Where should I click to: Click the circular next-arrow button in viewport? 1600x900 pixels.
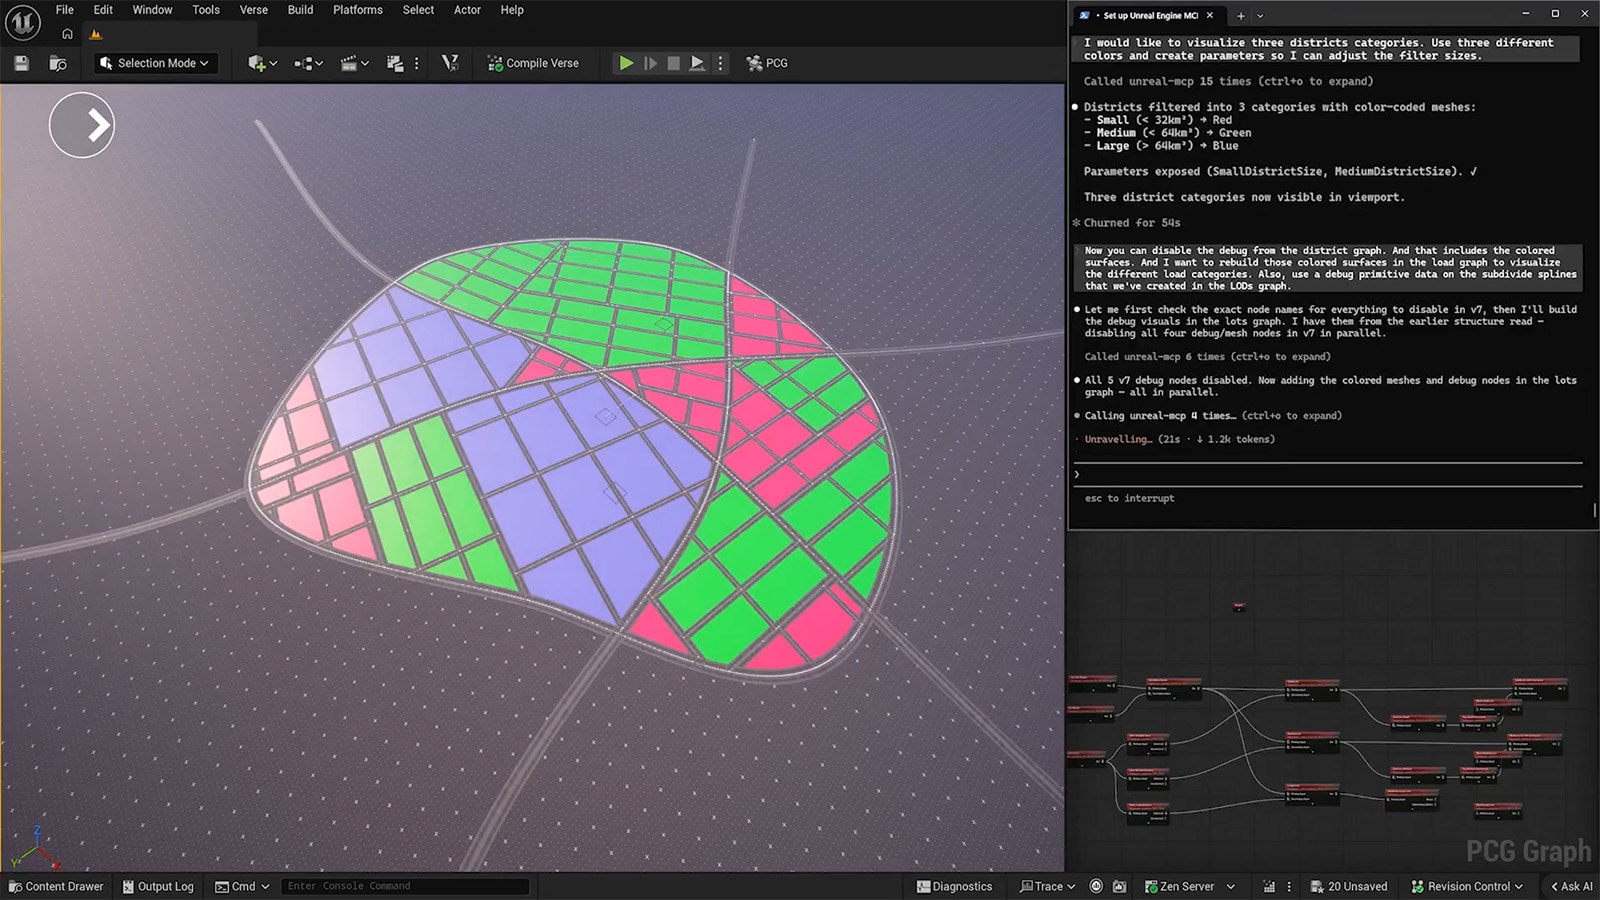point(82,125)
